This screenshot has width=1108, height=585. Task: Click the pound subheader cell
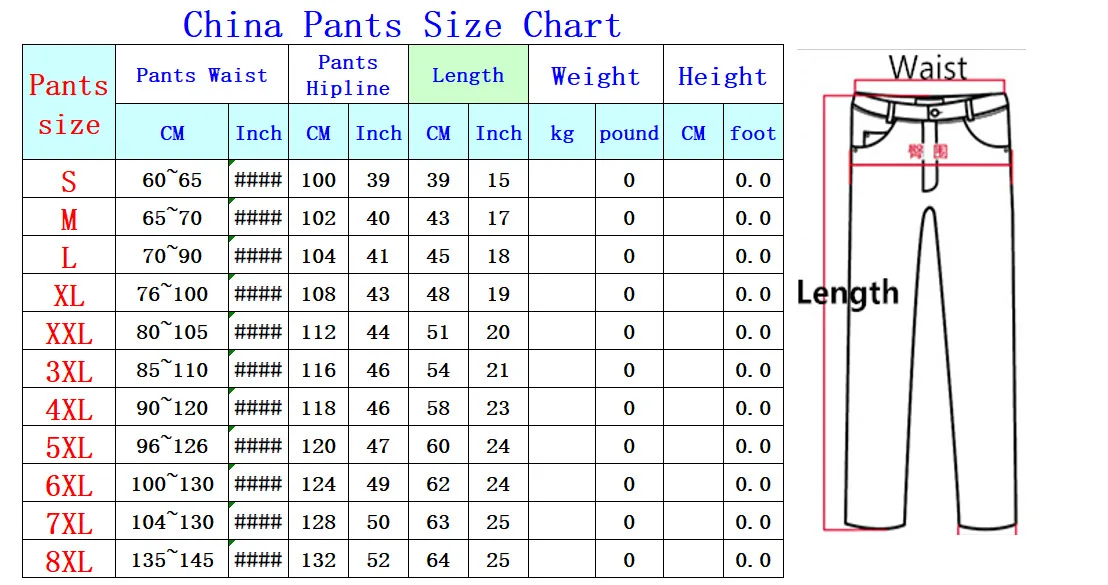coord(629,133)
